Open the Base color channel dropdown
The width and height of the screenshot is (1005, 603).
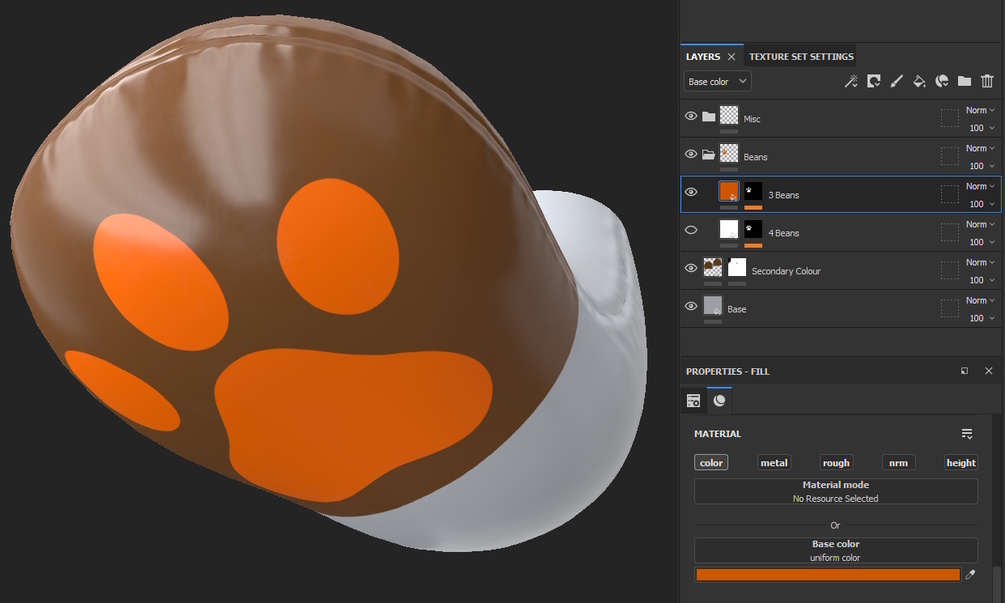(717, 81)
